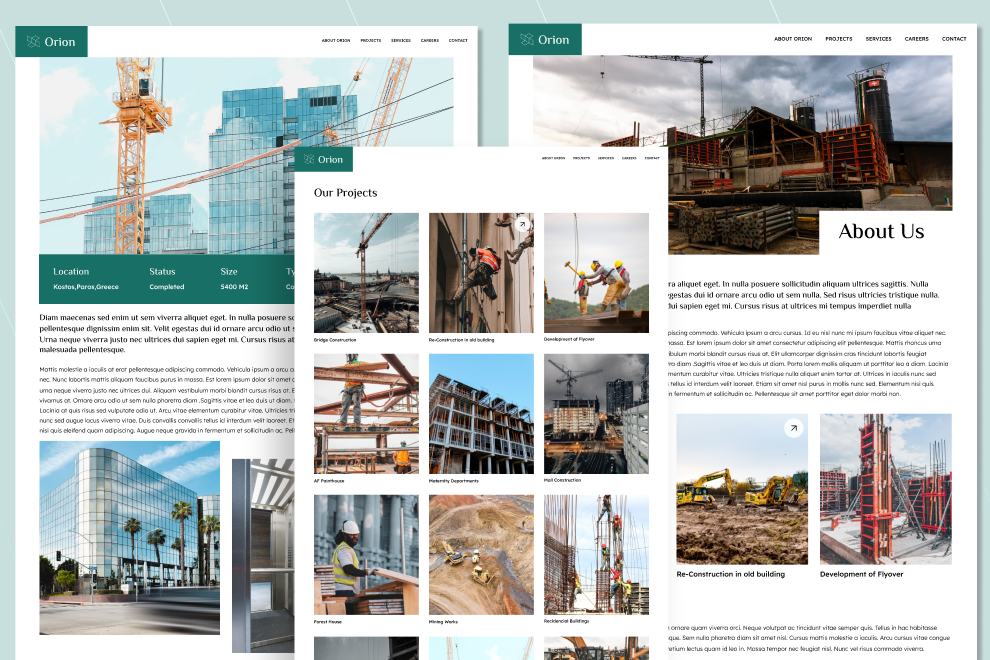Click Development of Flyover caption on About Us page
The image size is (990, 660).
861,574
